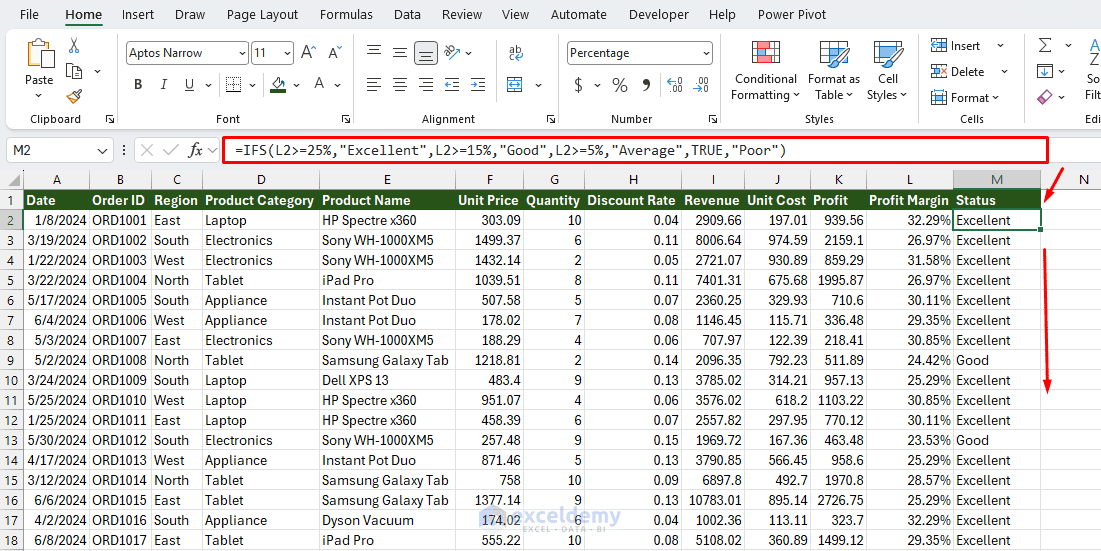1101x551 pixels.
Task: Select the cell containing ORD1008
Action: (120, 360)
